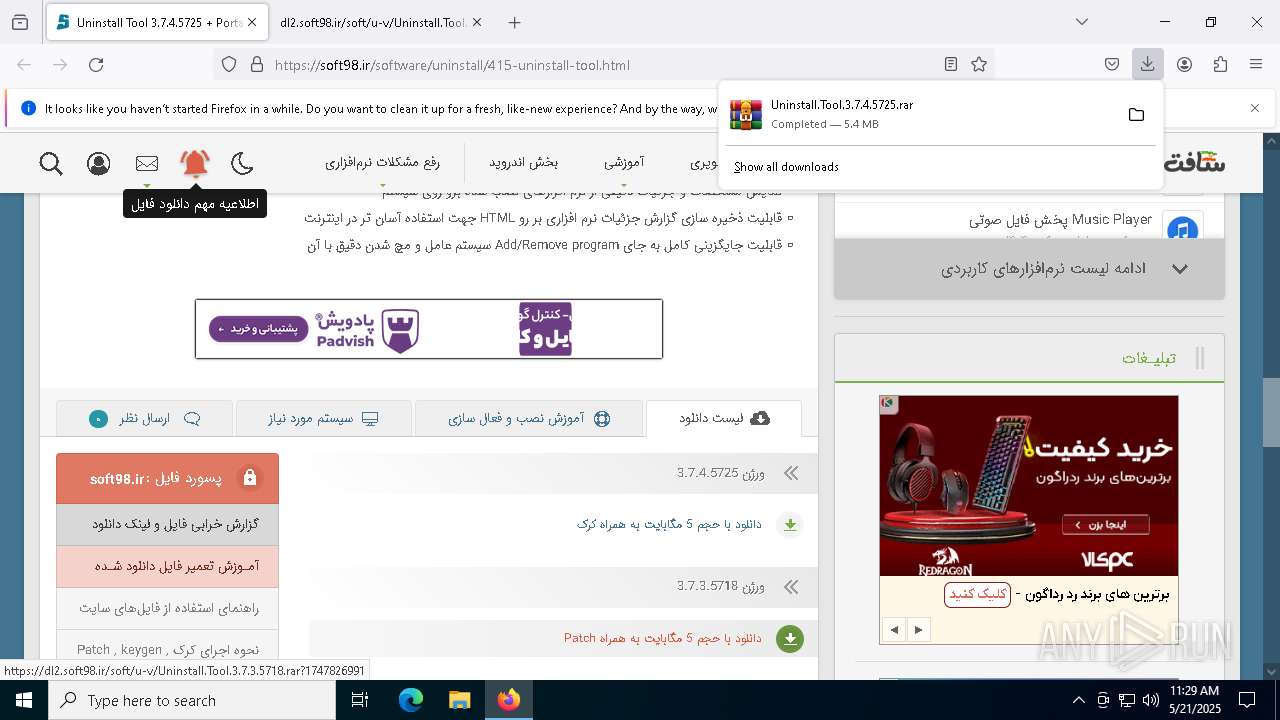Launch Microsoft Edge from taskbar

coord(411,700)
